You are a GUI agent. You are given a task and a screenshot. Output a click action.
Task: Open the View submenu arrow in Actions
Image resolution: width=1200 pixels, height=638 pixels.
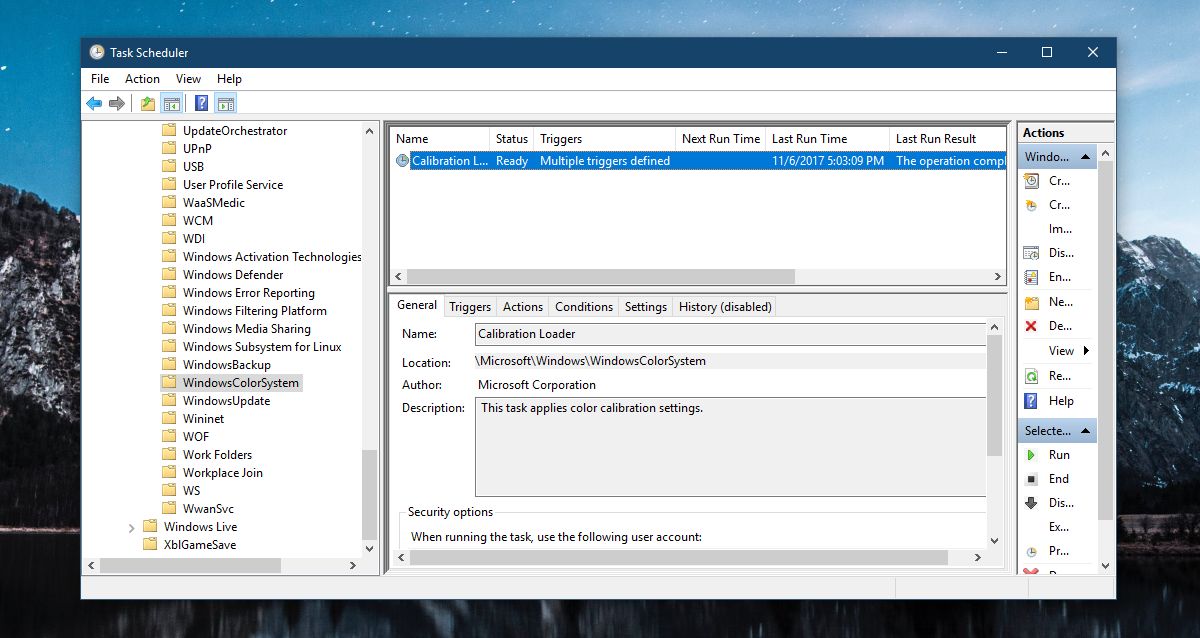click(x=1086, y=351)
